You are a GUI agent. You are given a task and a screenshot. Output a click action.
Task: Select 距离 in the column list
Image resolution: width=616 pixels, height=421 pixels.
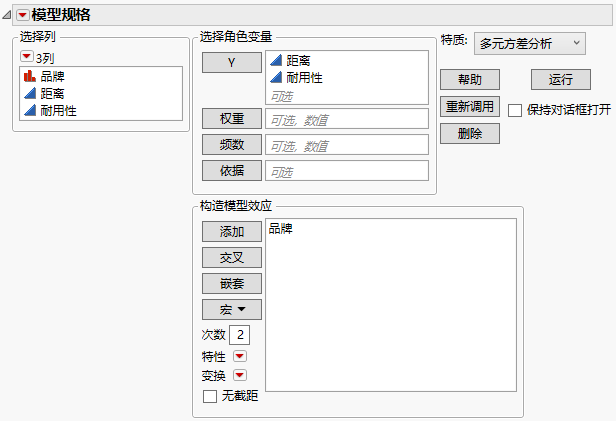pyautogui.click(x=52, y=93)
